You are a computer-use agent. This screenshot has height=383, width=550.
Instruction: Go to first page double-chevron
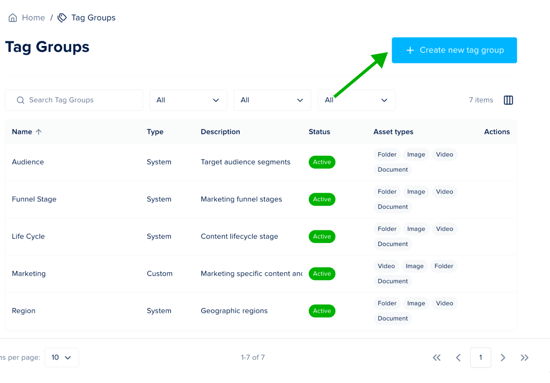pos(436,357)
